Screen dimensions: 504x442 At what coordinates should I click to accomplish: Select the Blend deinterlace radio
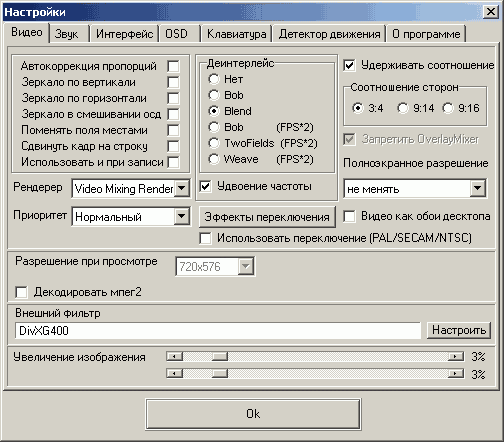[x=214, y=111]
